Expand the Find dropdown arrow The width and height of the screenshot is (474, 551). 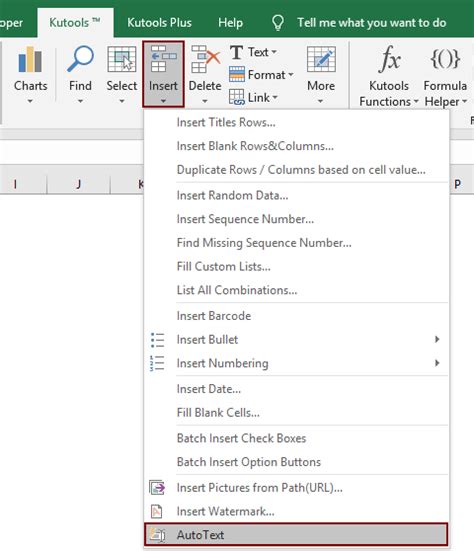pos(80,101)
